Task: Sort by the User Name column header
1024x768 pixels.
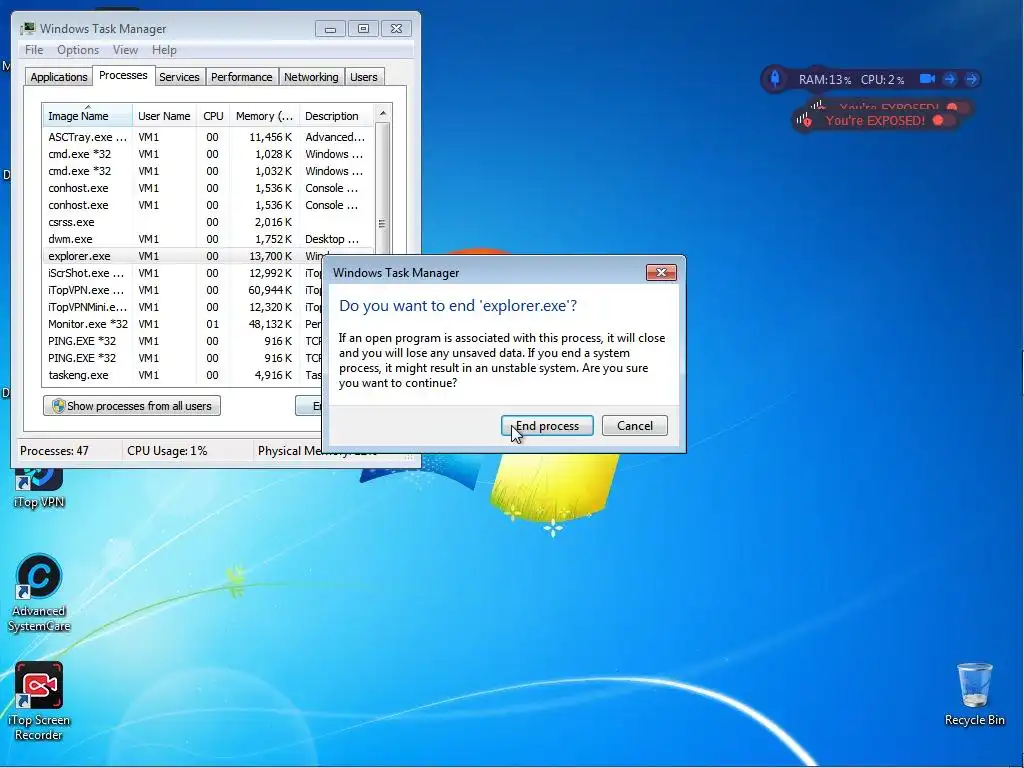Action: pyautogui.click(x=164, y=116)
